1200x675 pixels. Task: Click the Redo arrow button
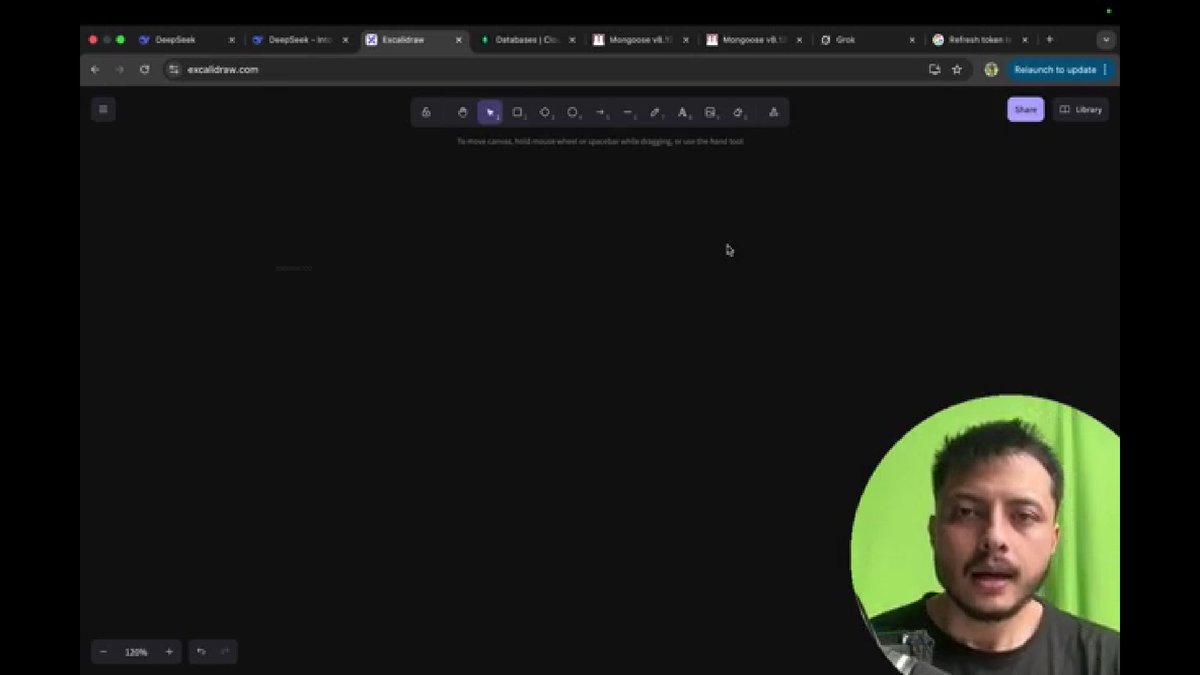click(x=225, y=652)
